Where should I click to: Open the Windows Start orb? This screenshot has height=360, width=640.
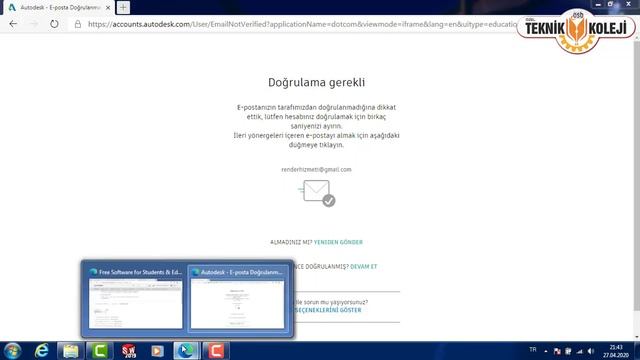pos(12,351)
